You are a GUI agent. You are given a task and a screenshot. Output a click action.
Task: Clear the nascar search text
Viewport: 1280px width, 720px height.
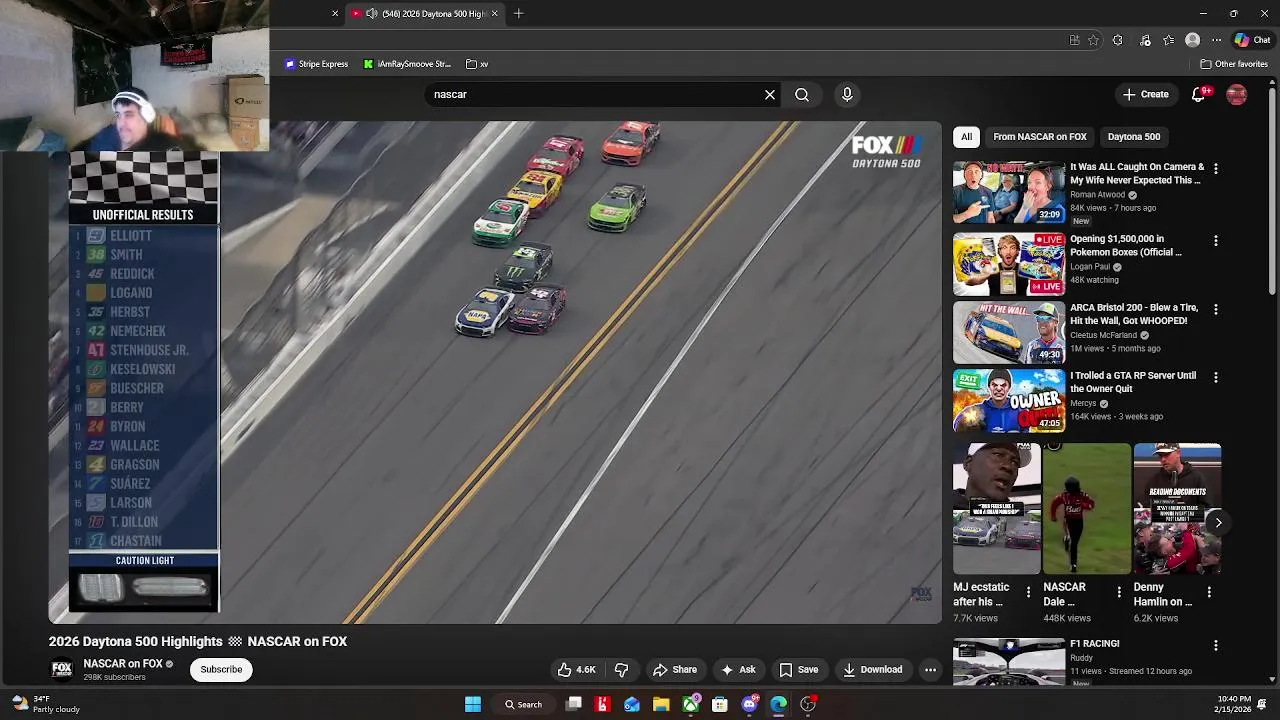coord(770,94)
